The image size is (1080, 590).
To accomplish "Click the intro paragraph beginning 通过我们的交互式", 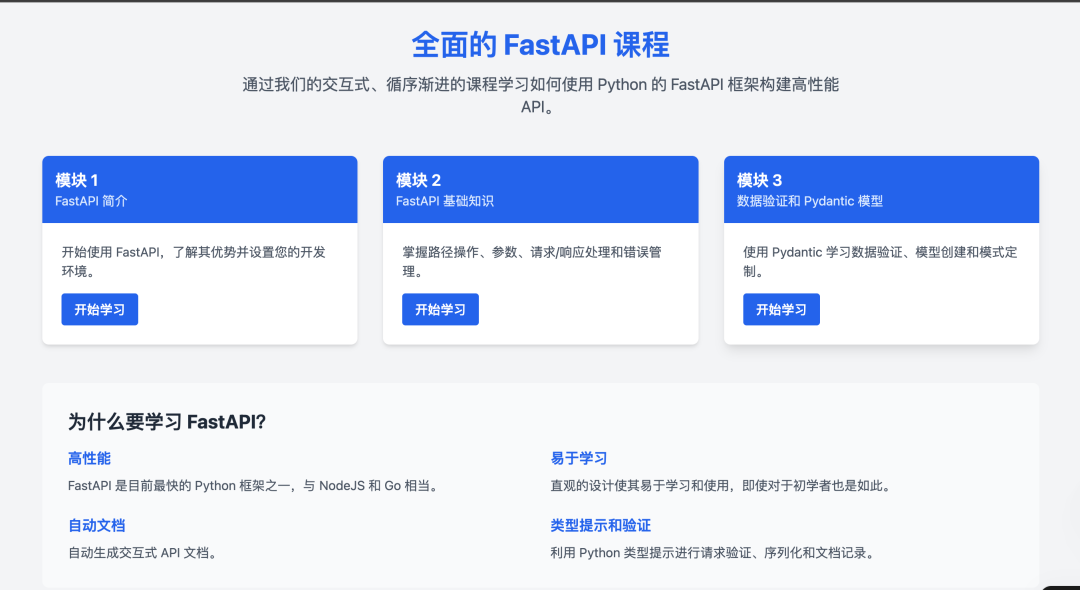I will tap(540, 96).
